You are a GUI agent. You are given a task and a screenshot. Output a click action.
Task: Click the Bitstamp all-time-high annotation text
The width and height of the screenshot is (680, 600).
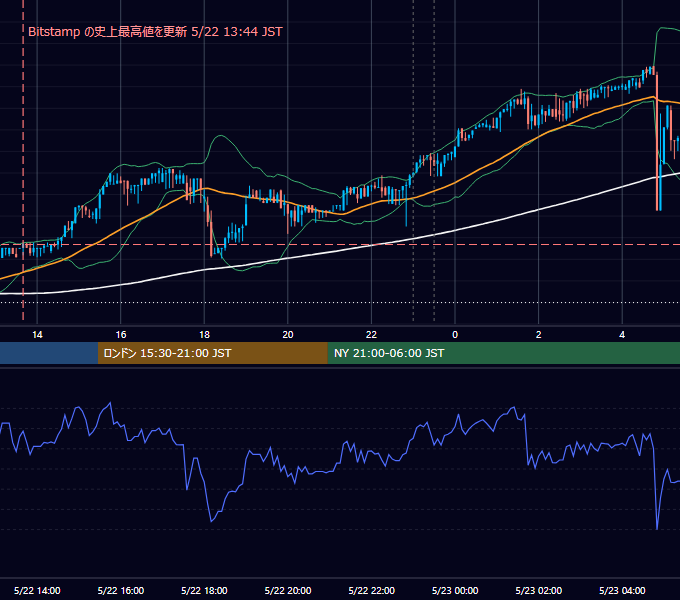tap(155, 32)
